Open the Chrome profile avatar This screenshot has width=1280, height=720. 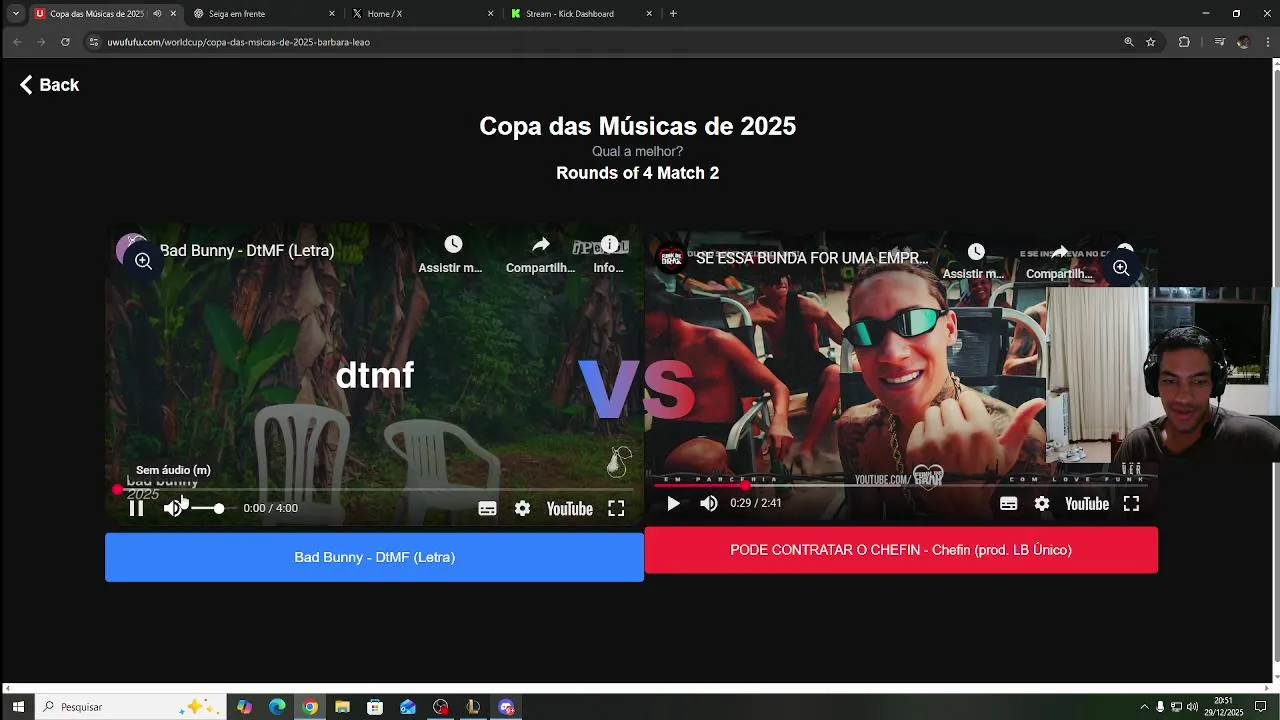pyautogui.click(x=1243, y=42)
